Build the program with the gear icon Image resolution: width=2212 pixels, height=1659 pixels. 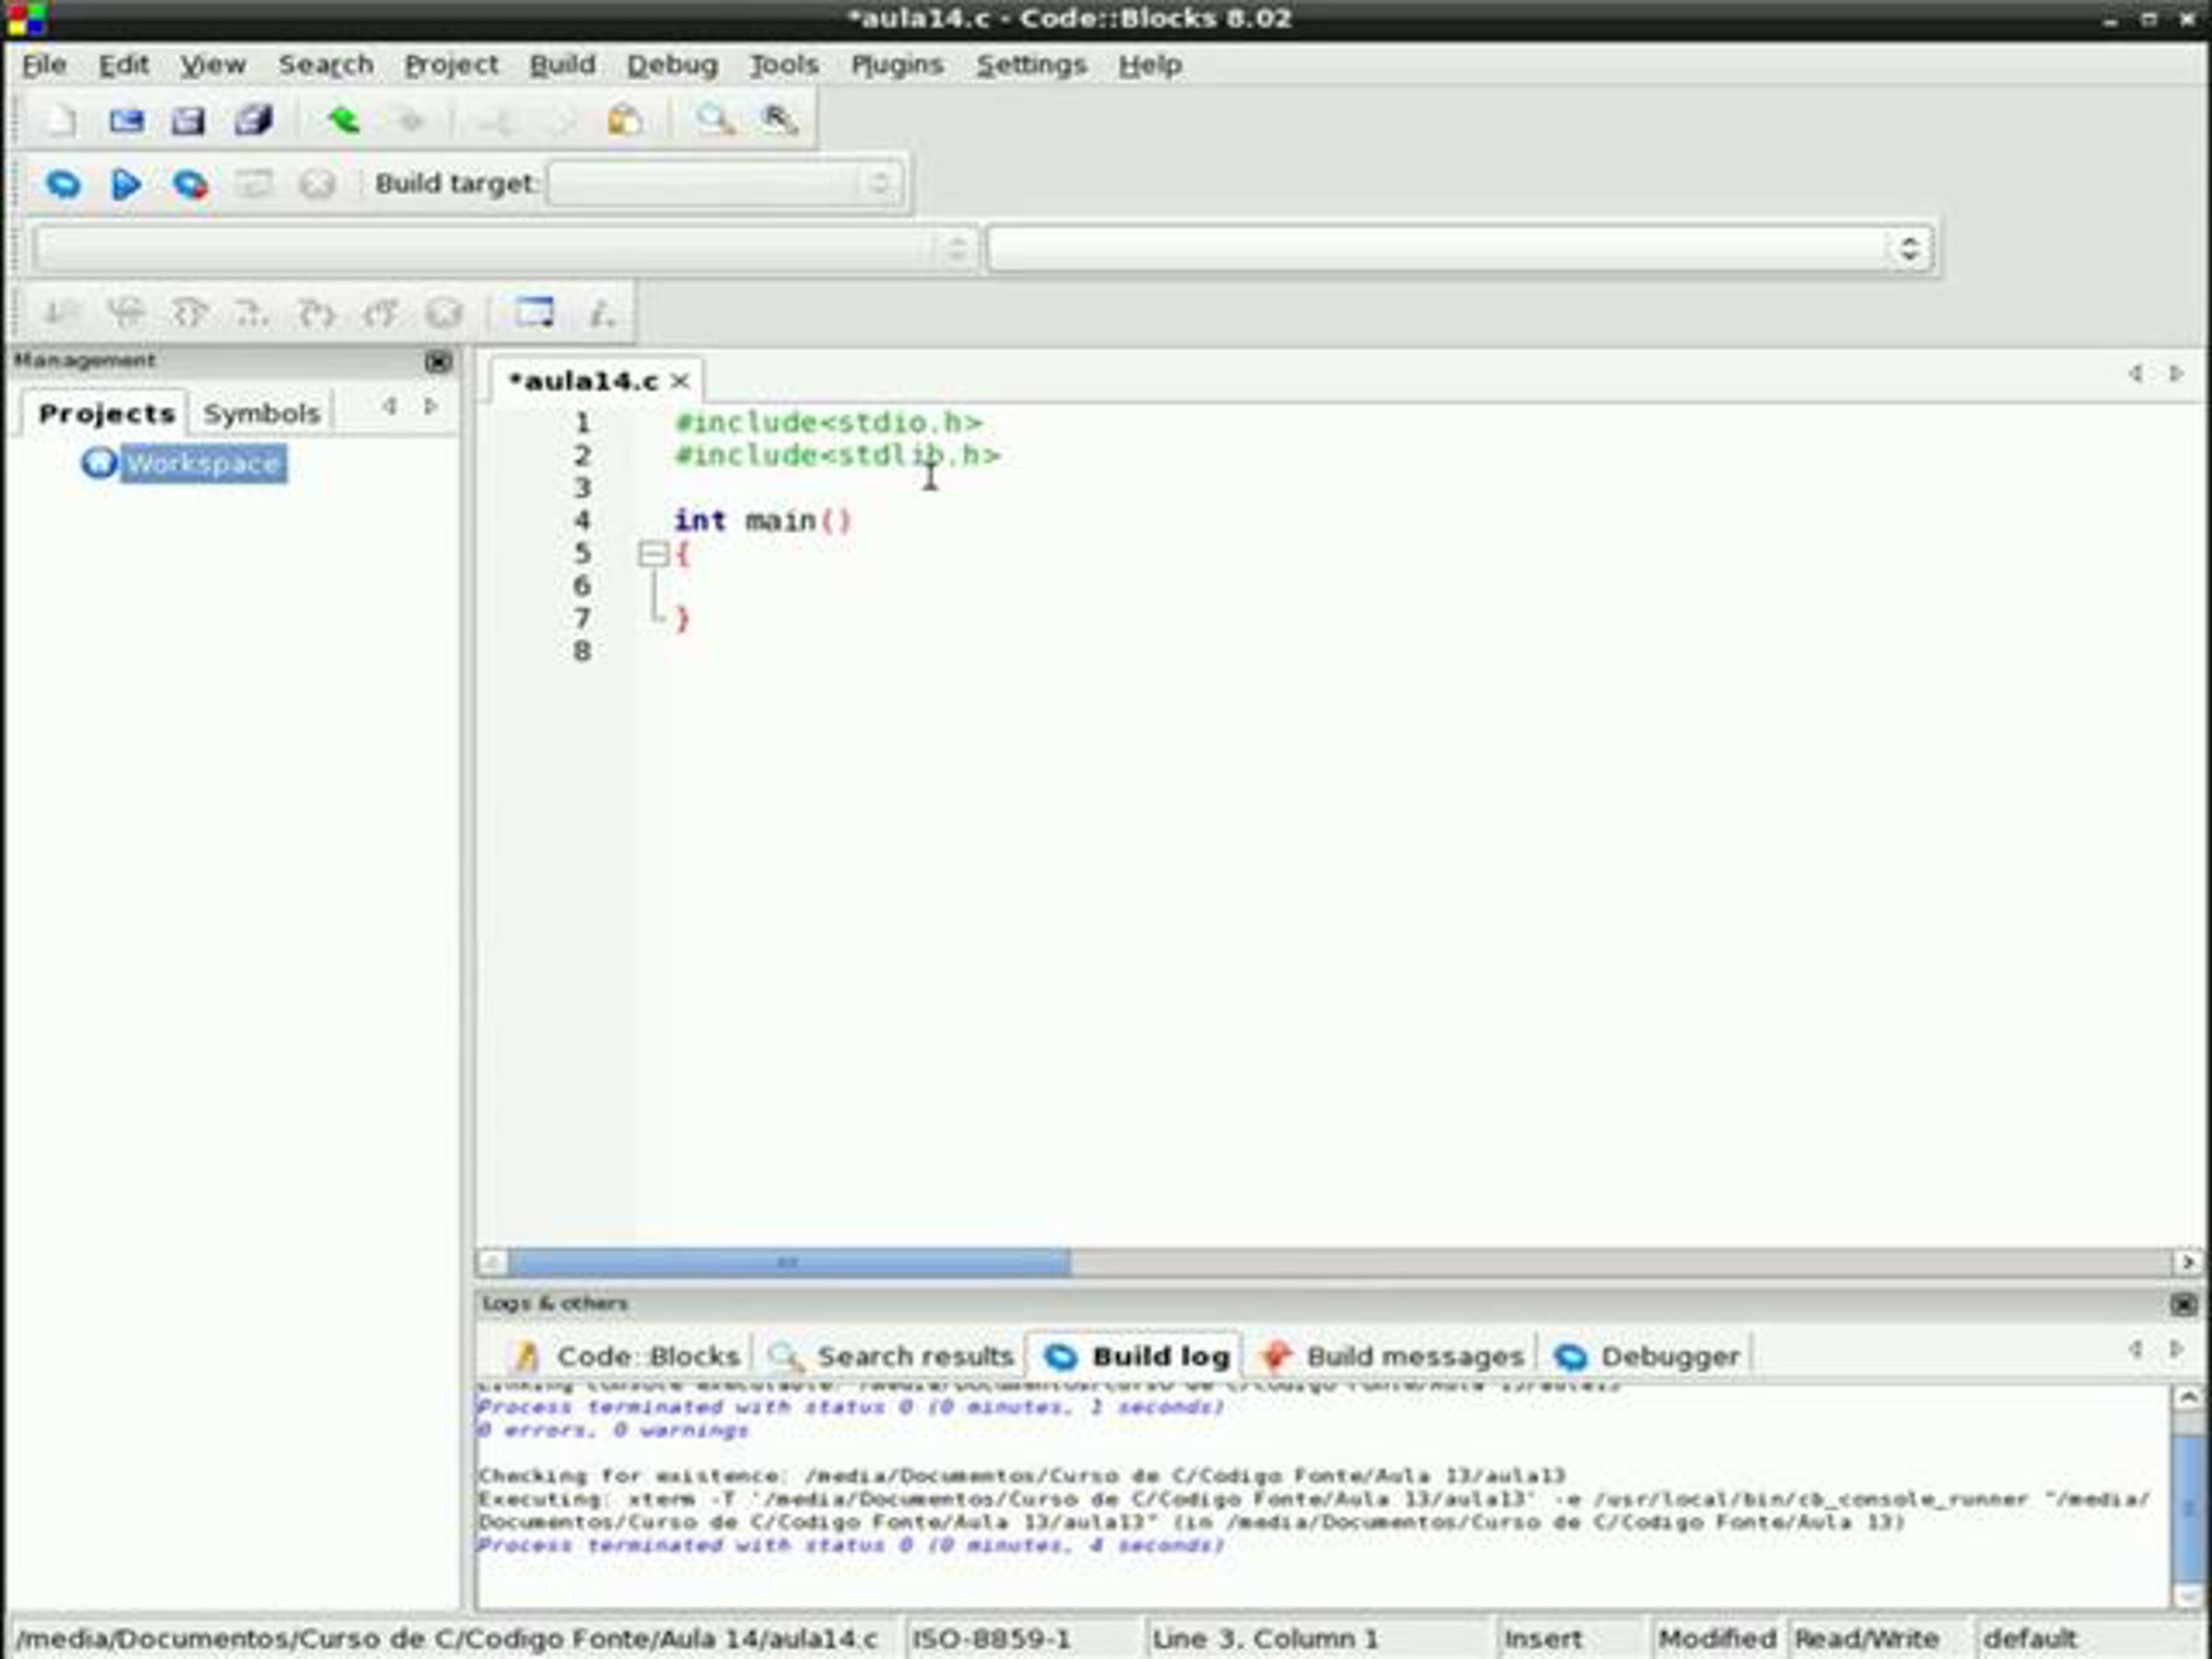[x=62, y=184]
